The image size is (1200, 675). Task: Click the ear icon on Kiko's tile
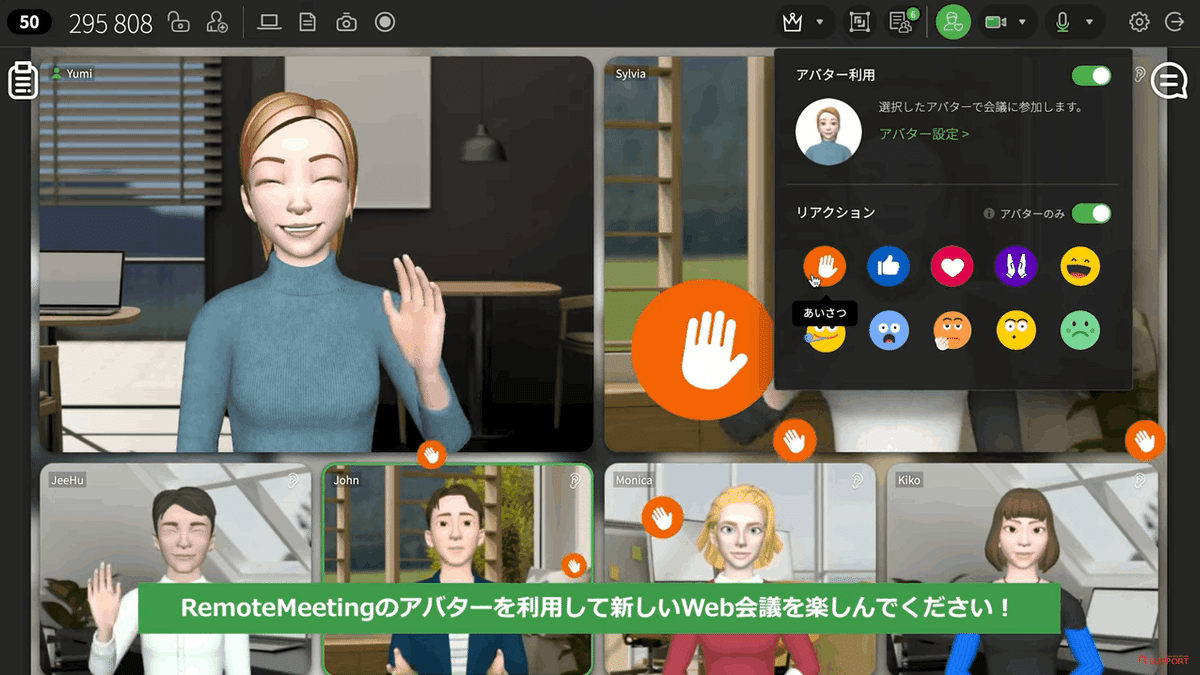[1139, 480]
